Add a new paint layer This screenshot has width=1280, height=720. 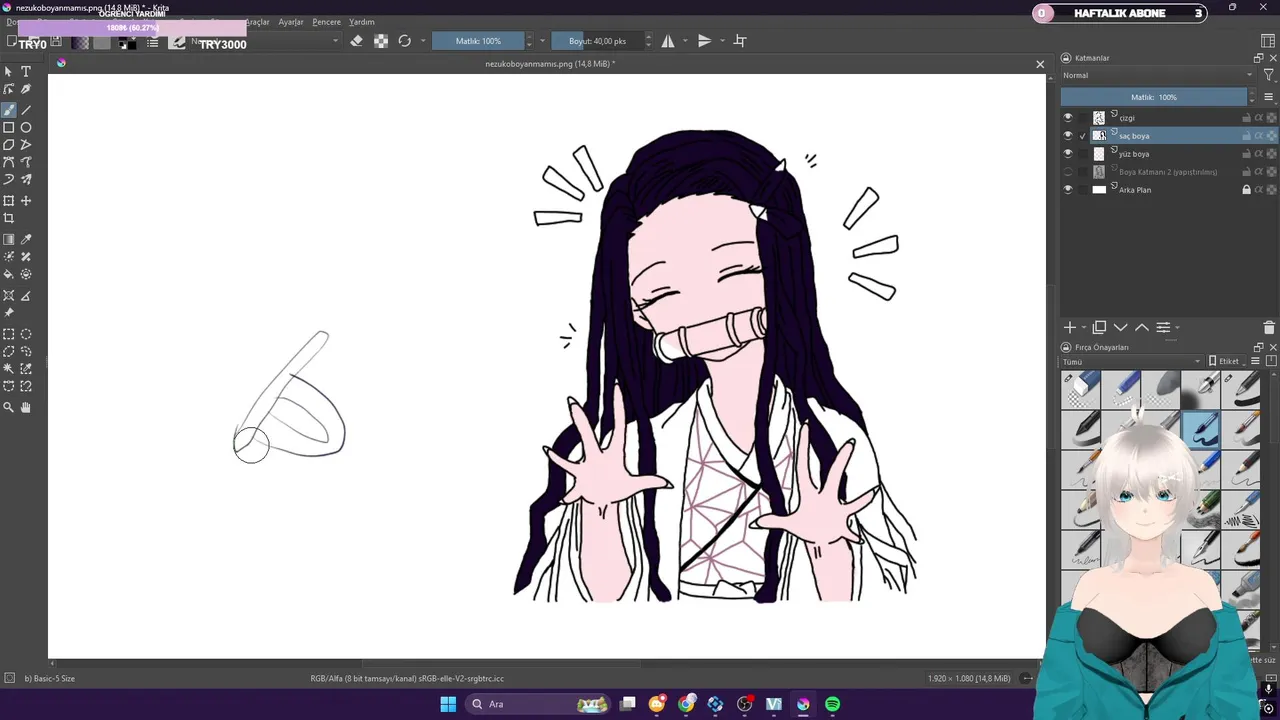(x=1069, y=328)
